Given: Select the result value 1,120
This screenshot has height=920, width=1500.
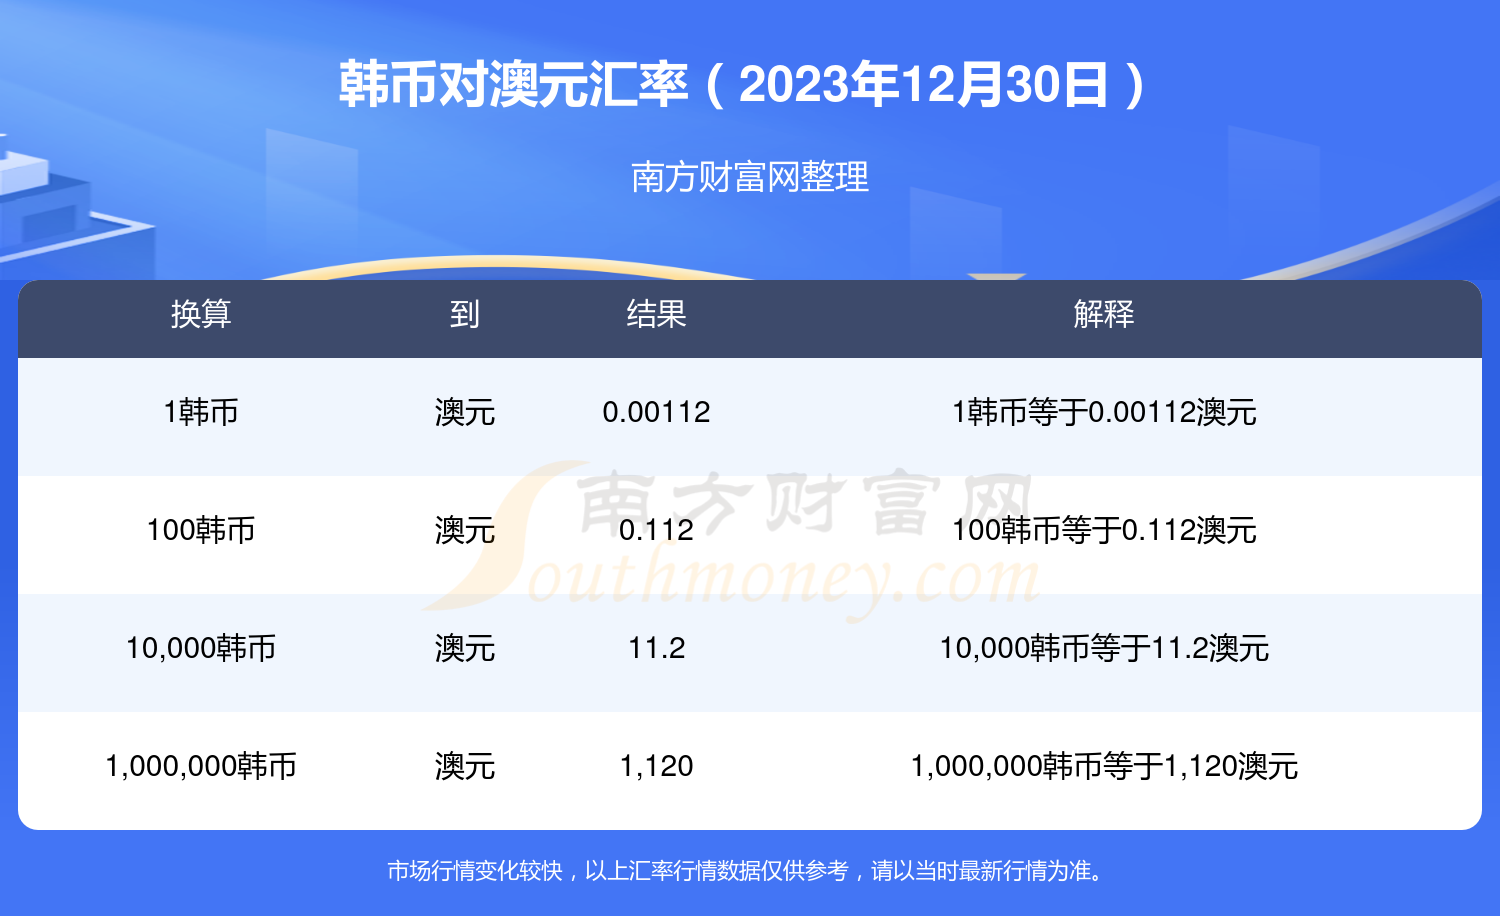Looking at the screenshot, I should [656, 766].
